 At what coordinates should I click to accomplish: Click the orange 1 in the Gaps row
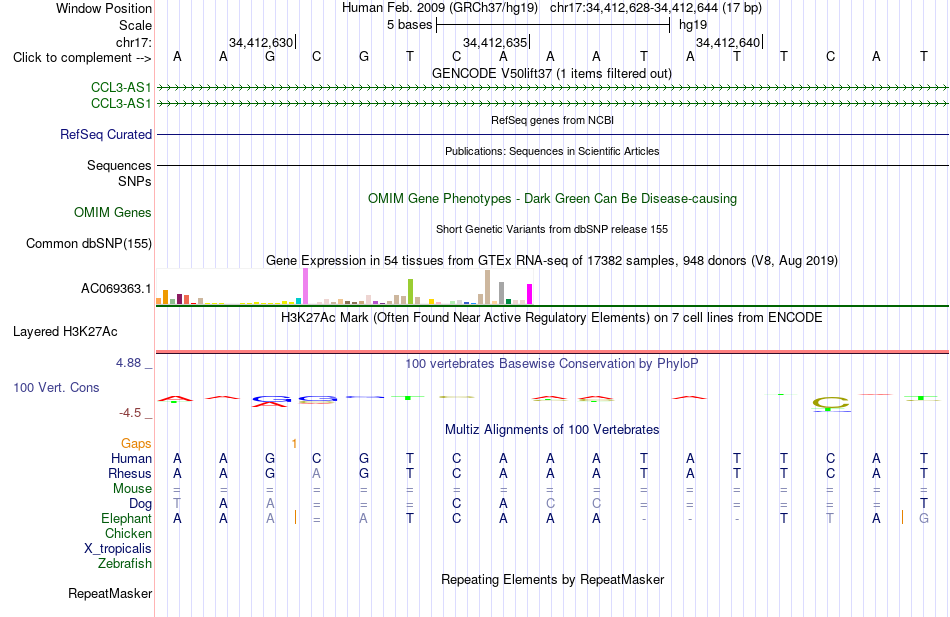coord(294,444)
